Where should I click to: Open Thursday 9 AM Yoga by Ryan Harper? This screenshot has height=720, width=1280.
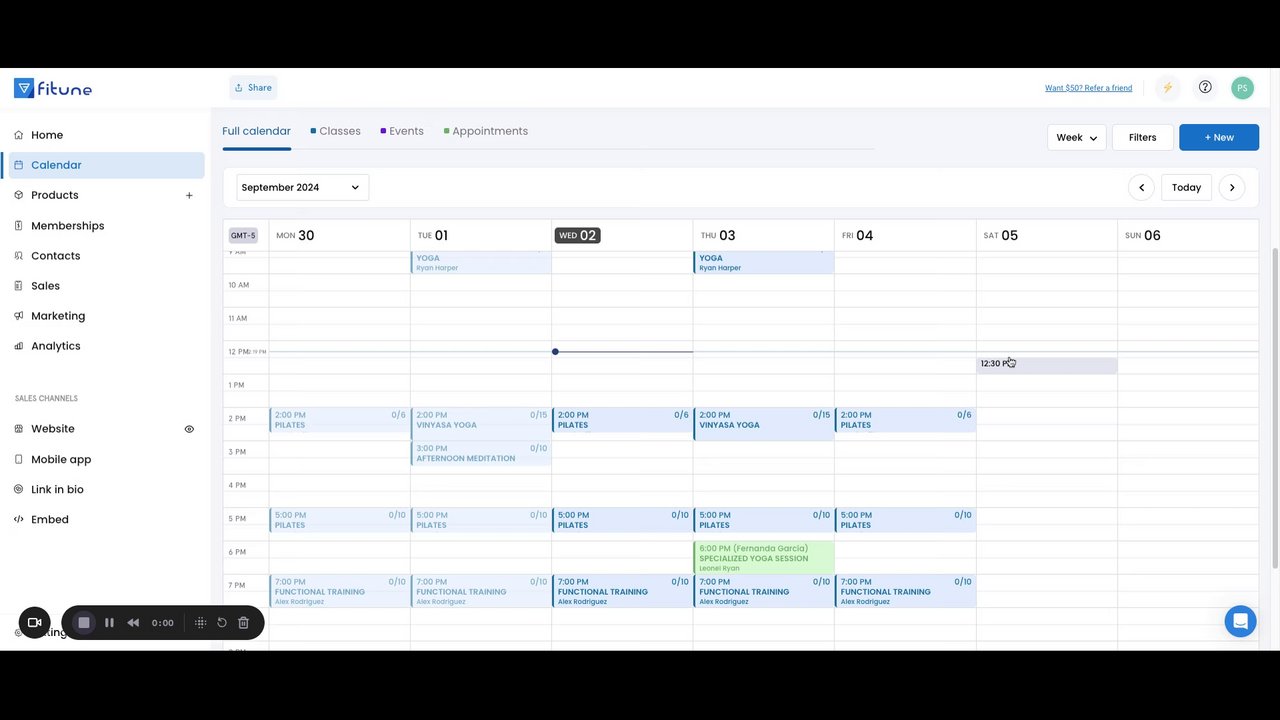[764, 262]
